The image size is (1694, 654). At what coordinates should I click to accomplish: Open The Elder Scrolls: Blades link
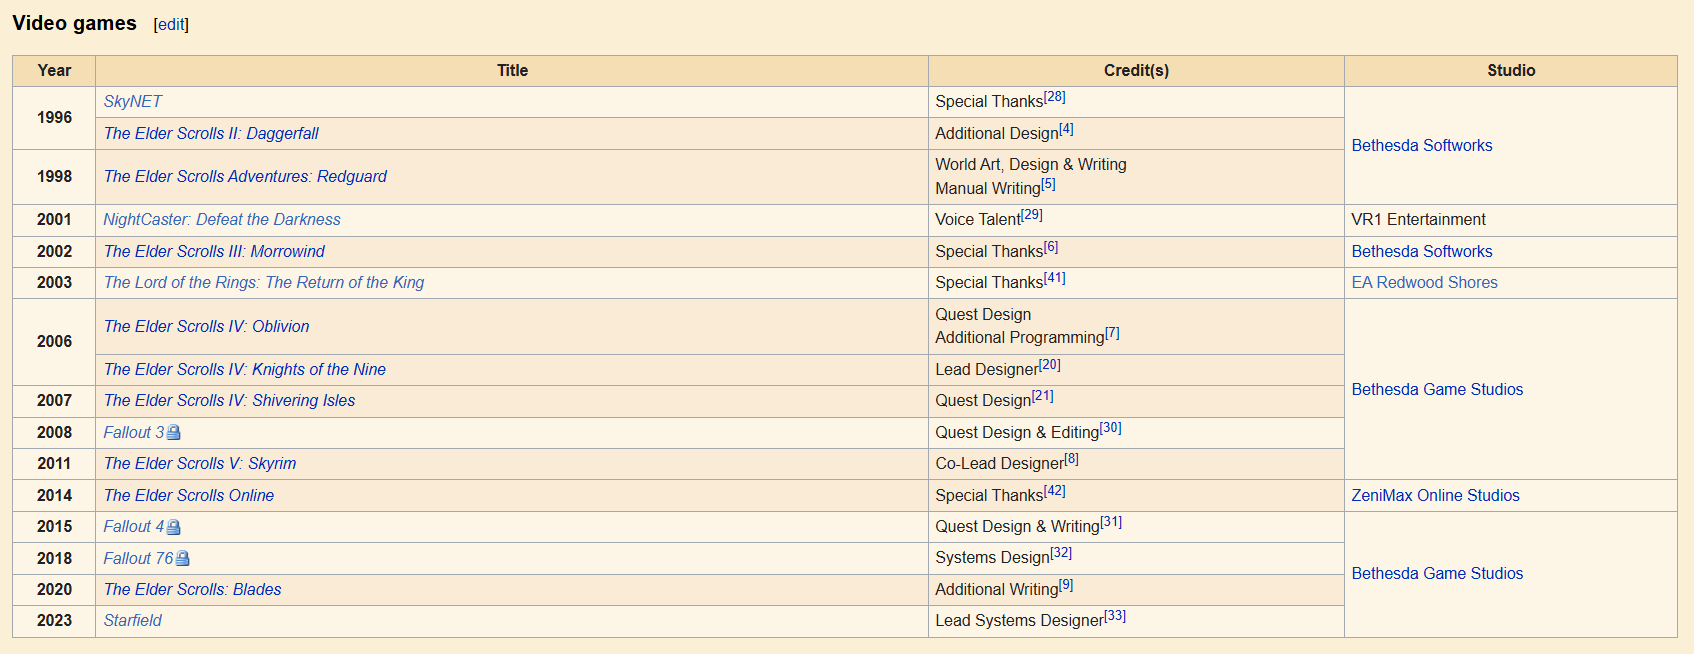pyautogui.click(x=193, y=590)
